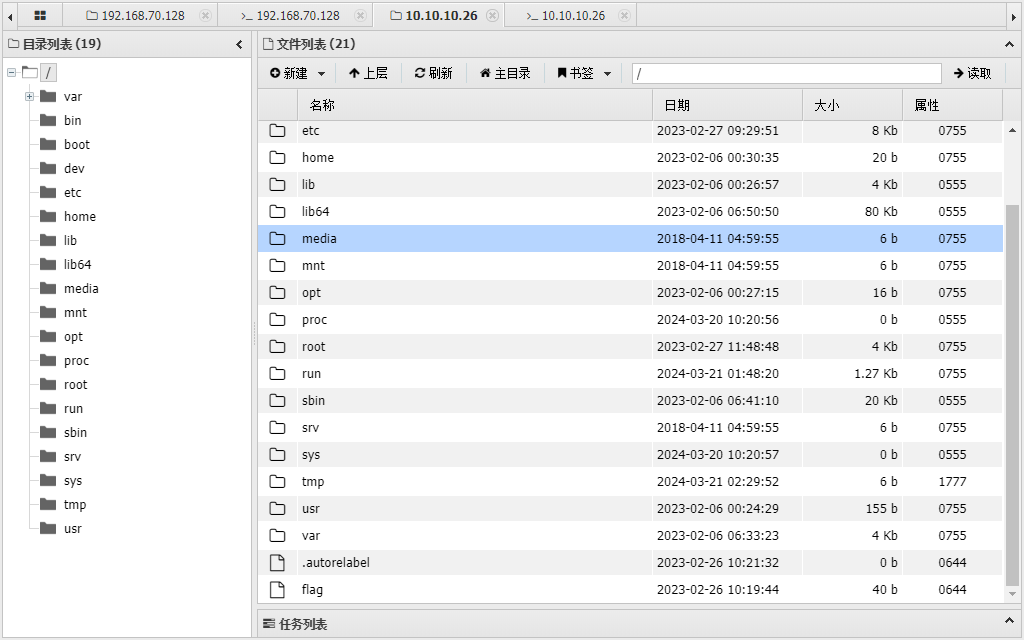Image resolution: width=1024 pixels, height=640 pixels.
Task: Select mnt folder in directory tree
Action: [x=75, y=313]
